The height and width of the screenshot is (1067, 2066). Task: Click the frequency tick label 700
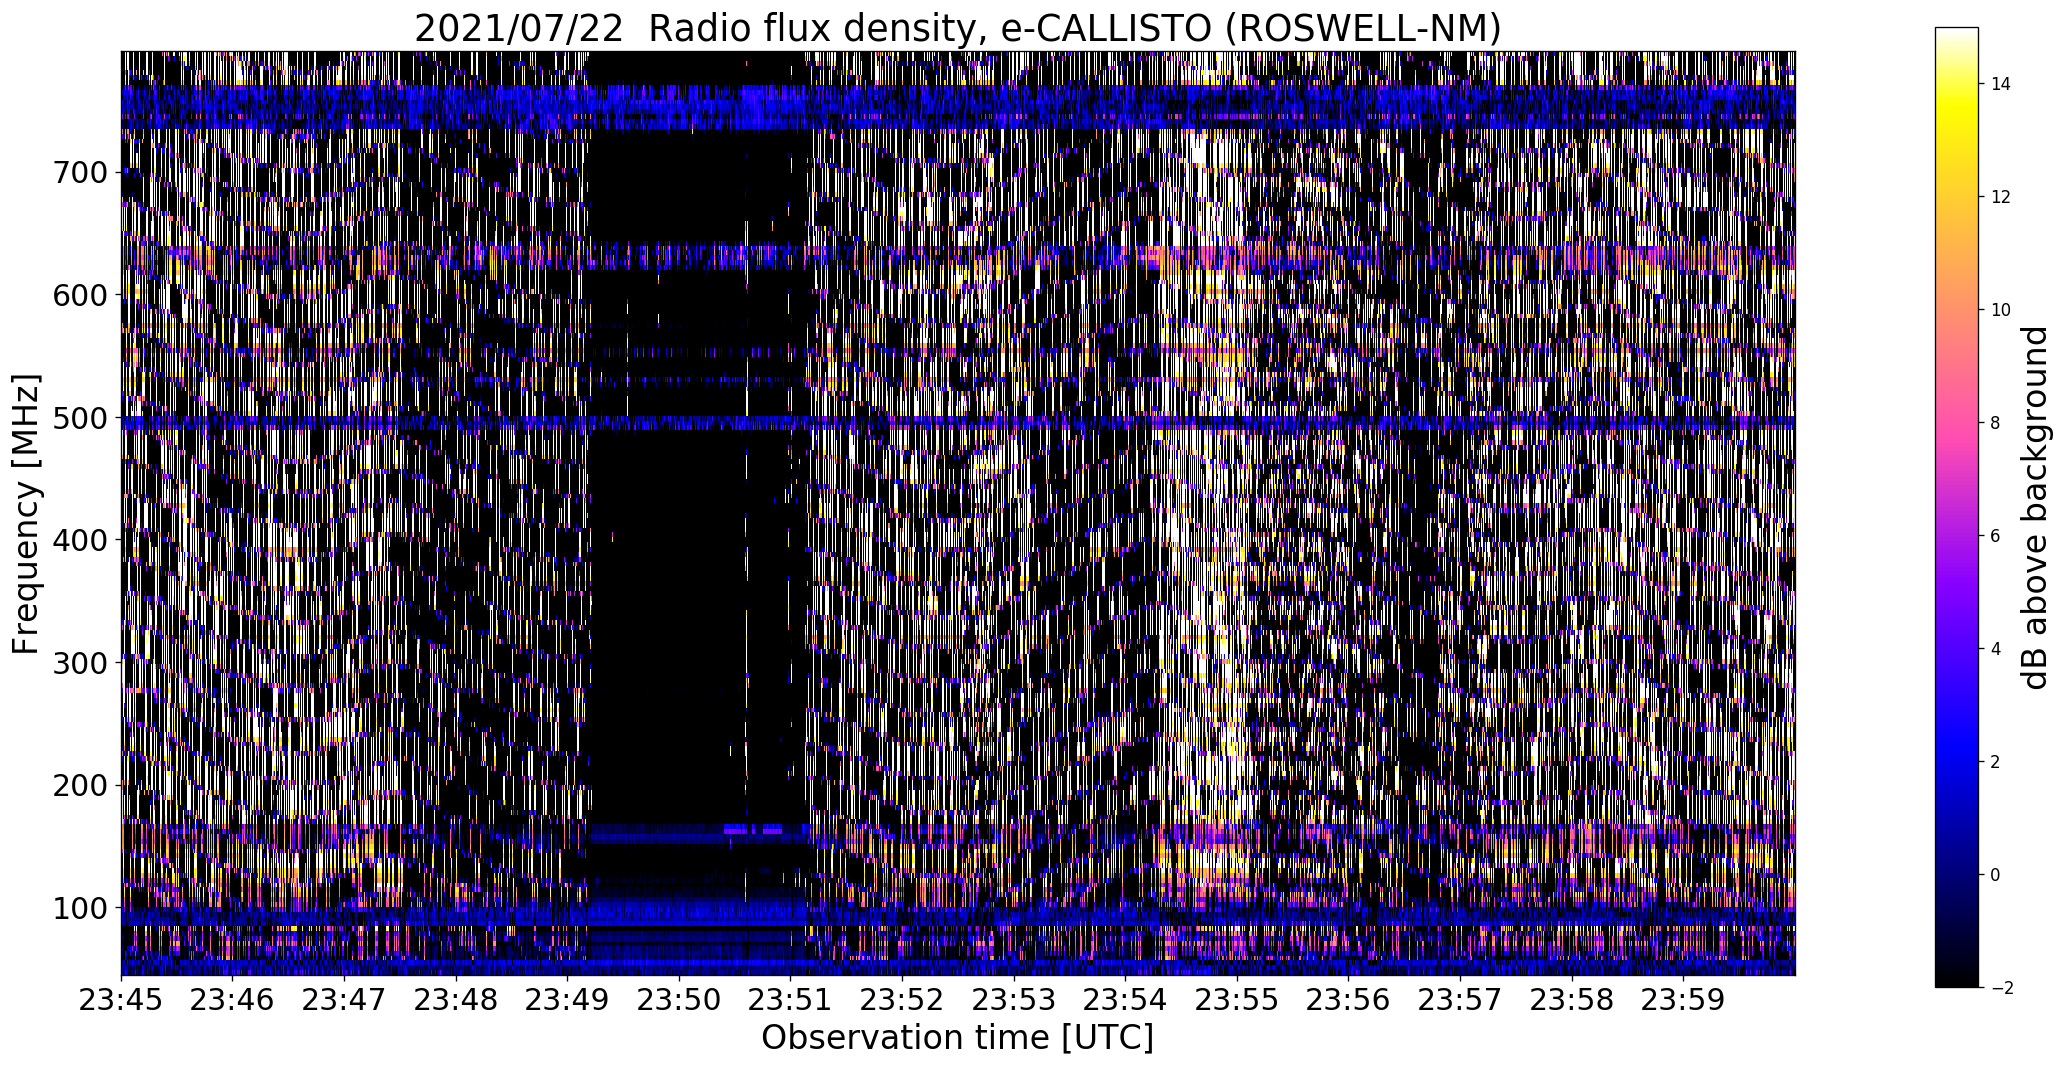pyautogui.click(x=81, y=173)
